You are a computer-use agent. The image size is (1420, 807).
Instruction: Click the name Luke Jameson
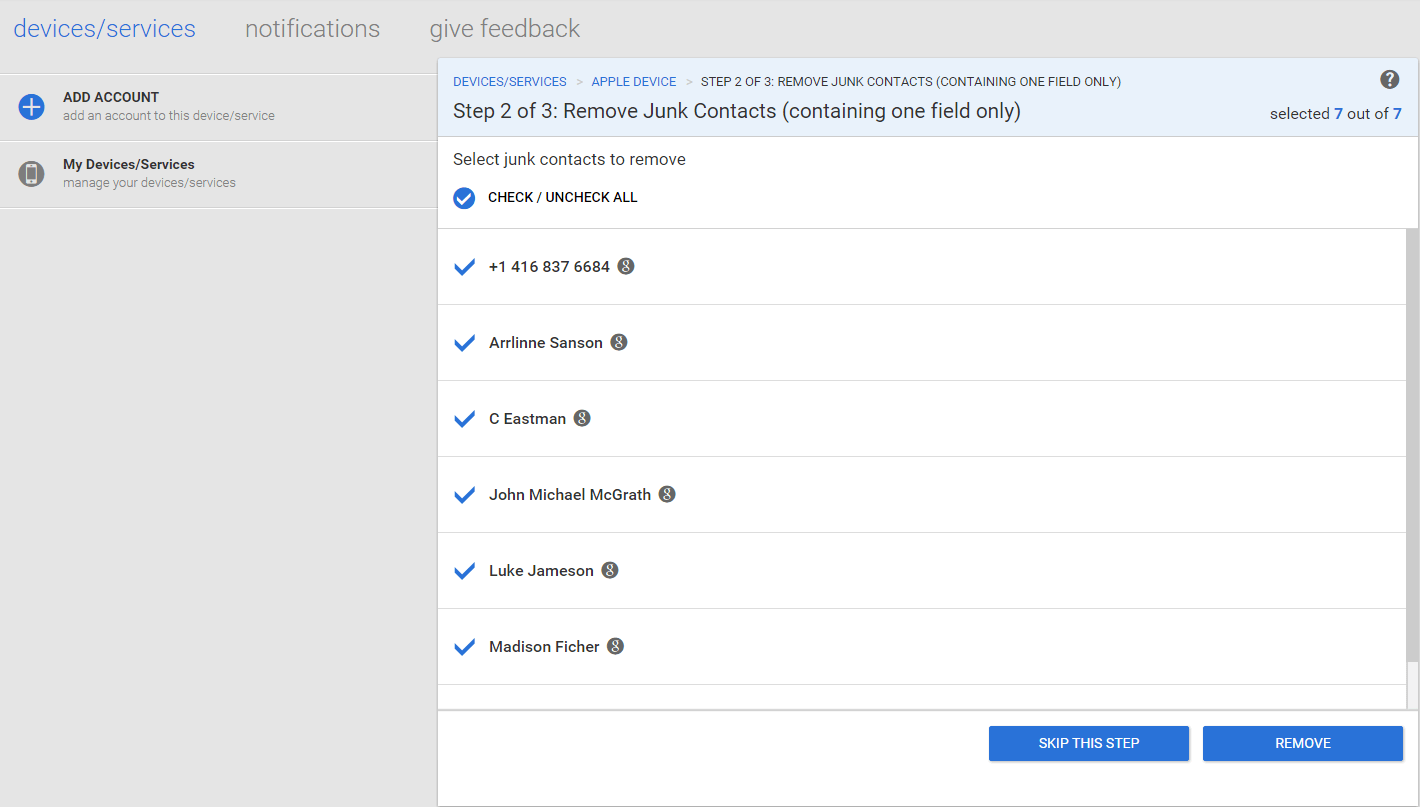pos(541,570)
